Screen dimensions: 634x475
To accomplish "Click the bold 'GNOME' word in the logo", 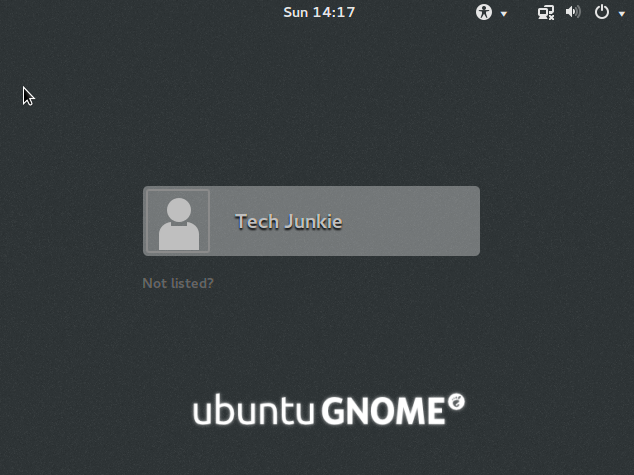I will [x=383, y=411].
